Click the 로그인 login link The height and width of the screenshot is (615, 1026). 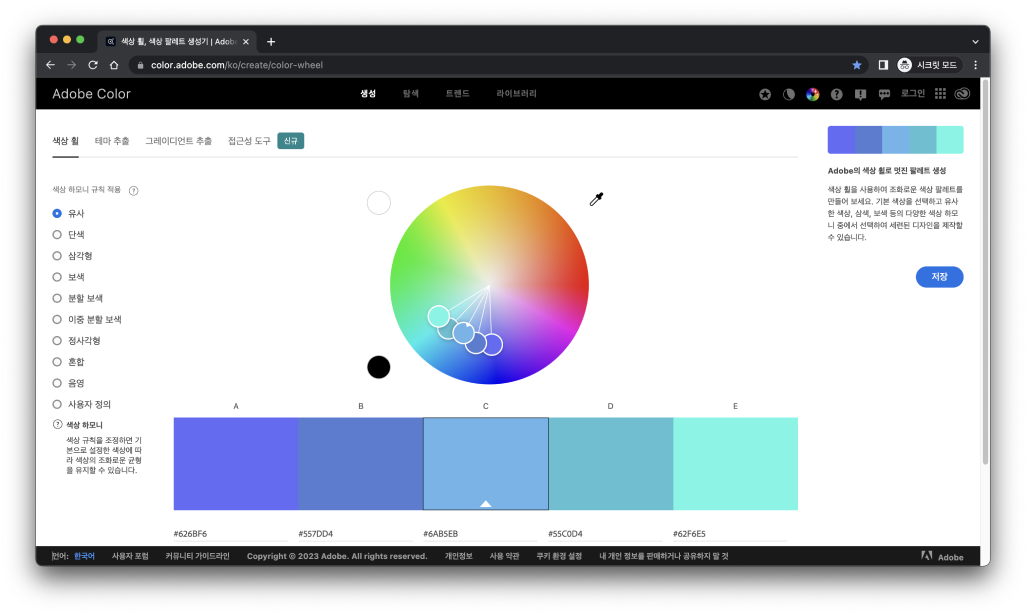pos(913,94)
